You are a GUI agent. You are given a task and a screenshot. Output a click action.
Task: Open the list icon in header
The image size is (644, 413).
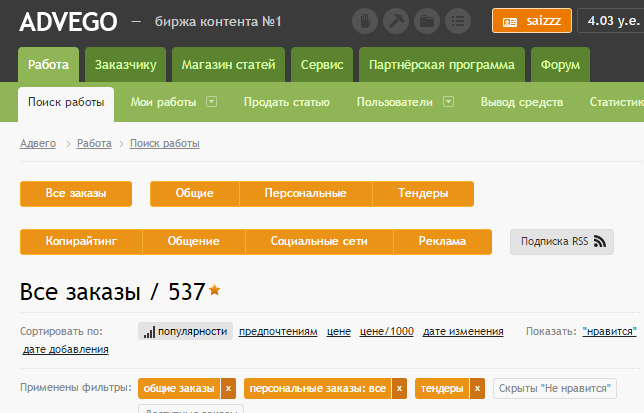(458, 21)
